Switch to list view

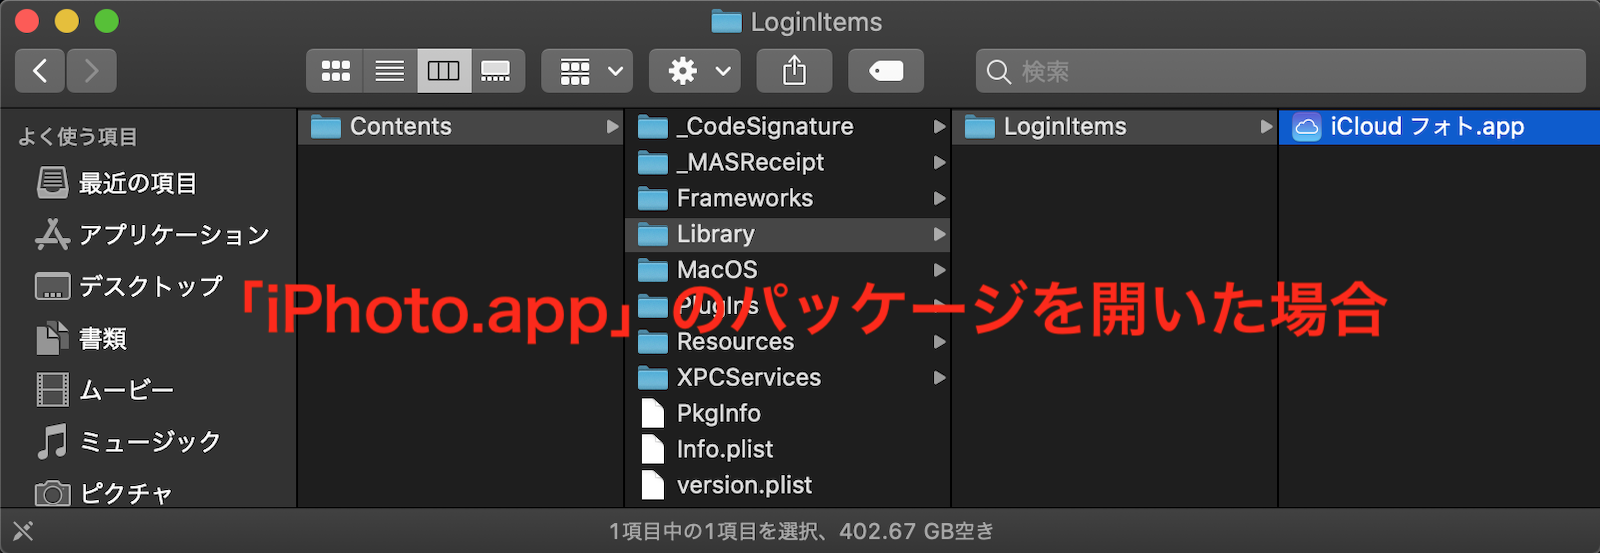[390, 71]
